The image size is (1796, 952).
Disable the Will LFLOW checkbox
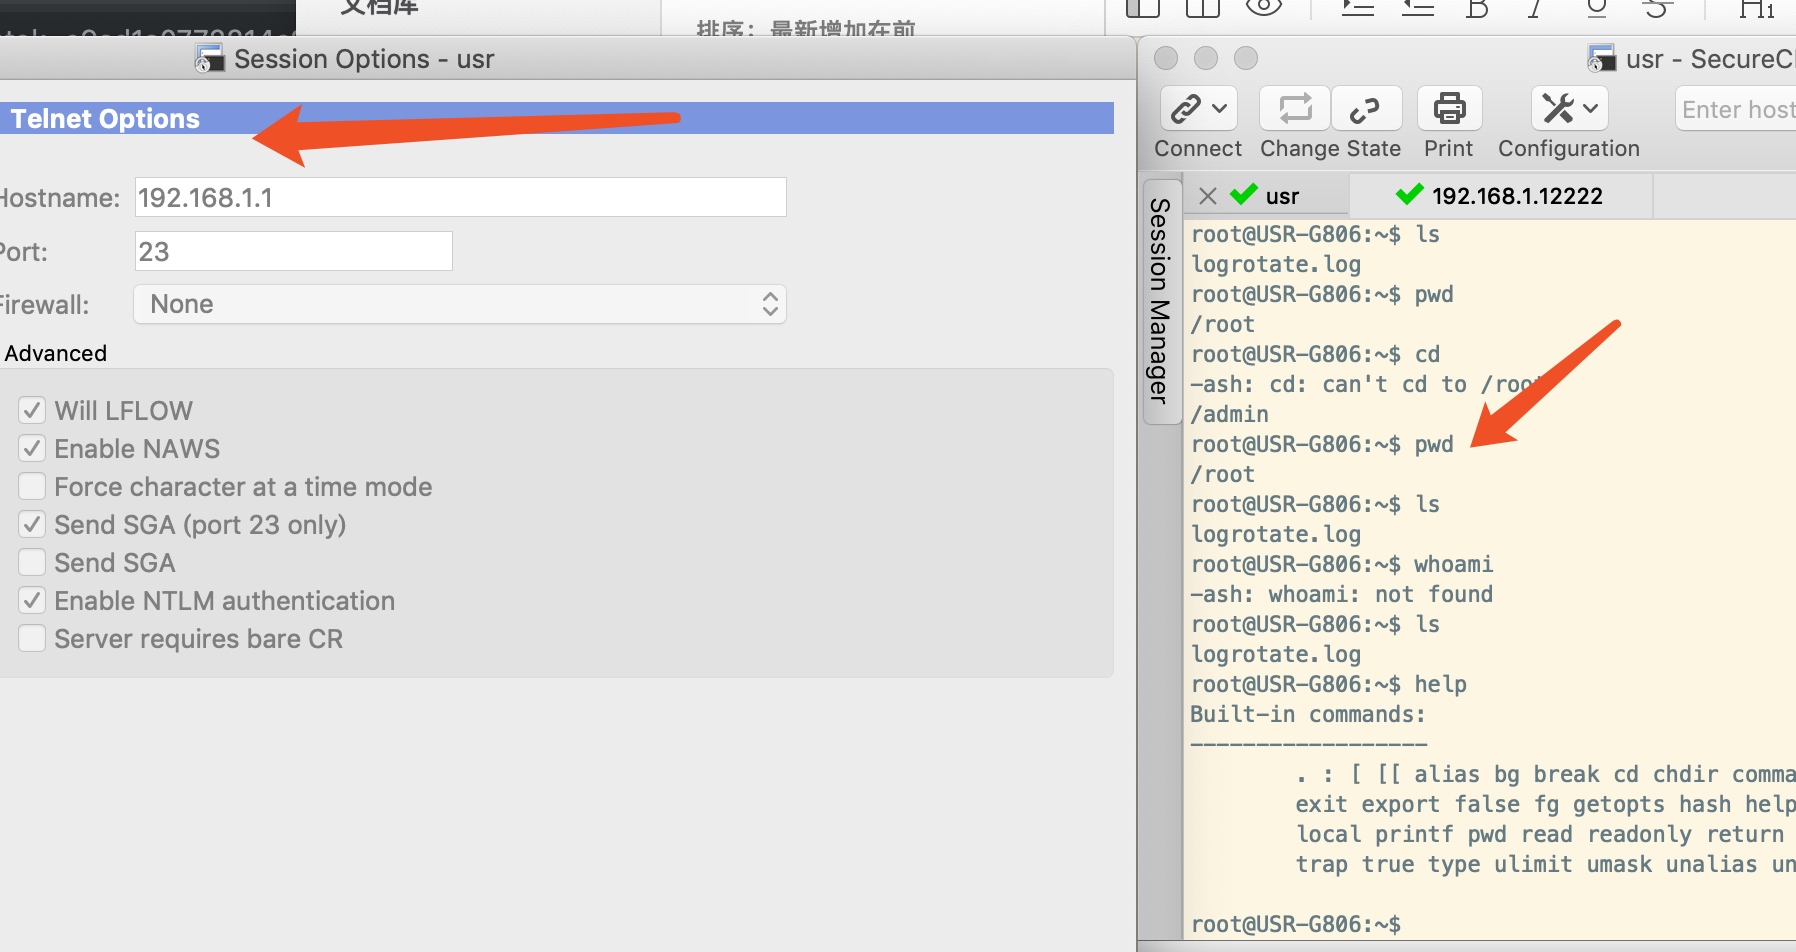33,411
